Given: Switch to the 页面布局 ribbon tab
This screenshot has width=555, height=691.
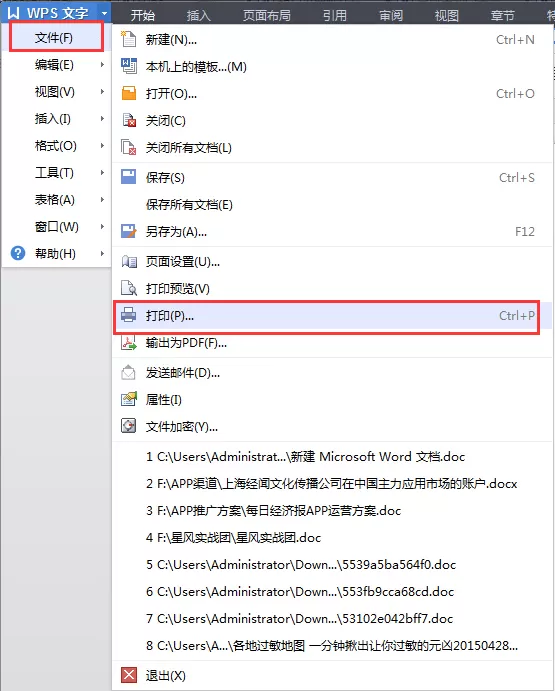Looking at the screenshot, I should tap(267, 15).
